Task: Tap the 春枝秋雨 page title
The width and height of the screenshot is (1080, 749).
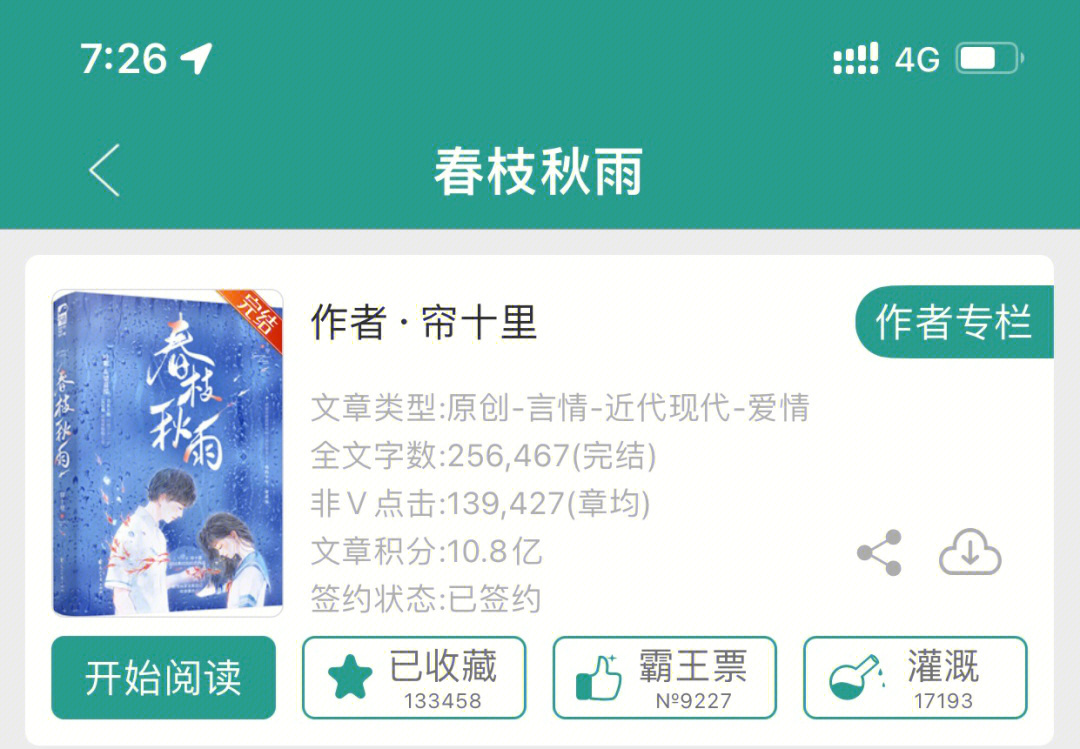Action: 539,171
